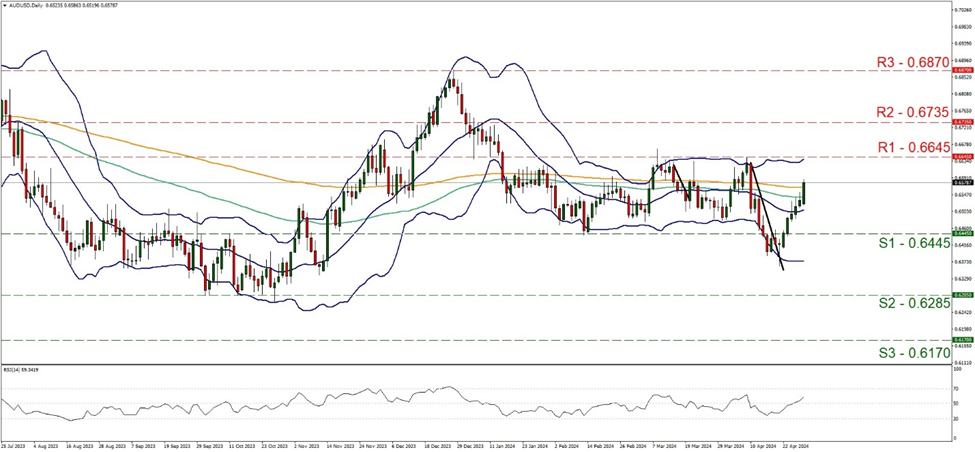
Task: Click the end of the RSI line
Action: pos(805,397)
